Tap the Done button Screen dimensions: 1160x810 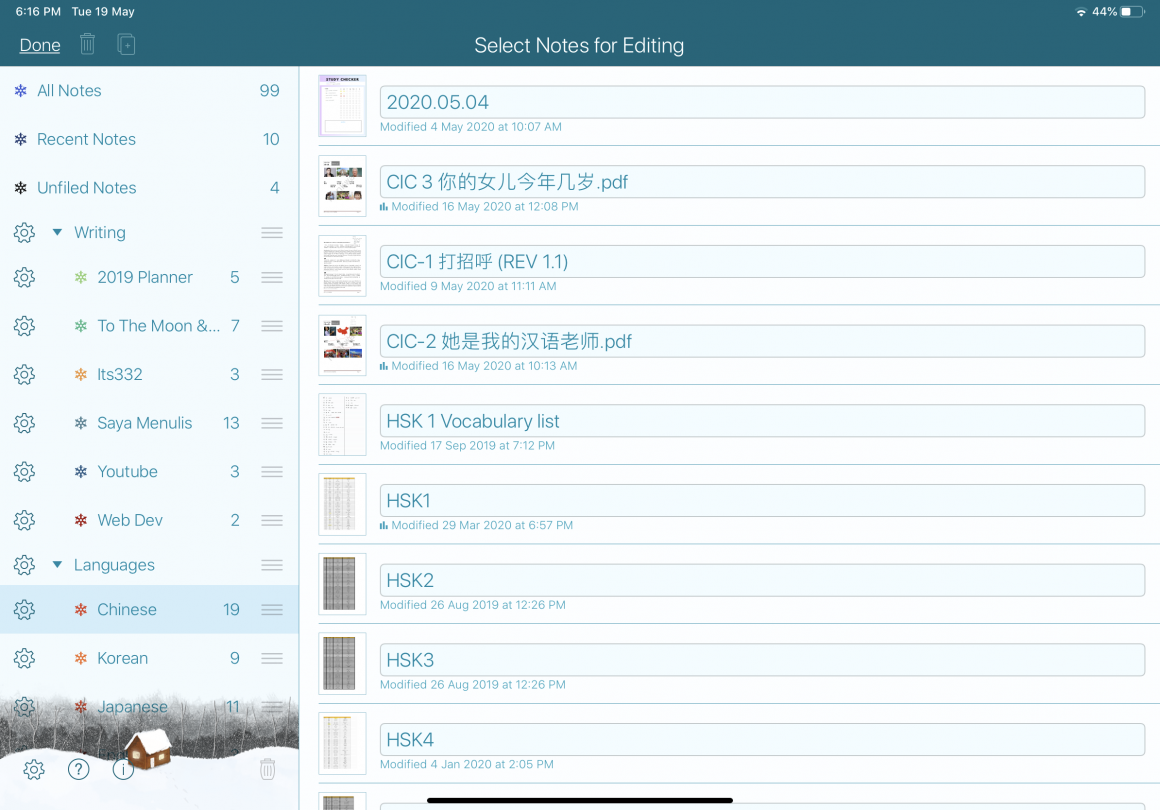click(x=40, y=45)
